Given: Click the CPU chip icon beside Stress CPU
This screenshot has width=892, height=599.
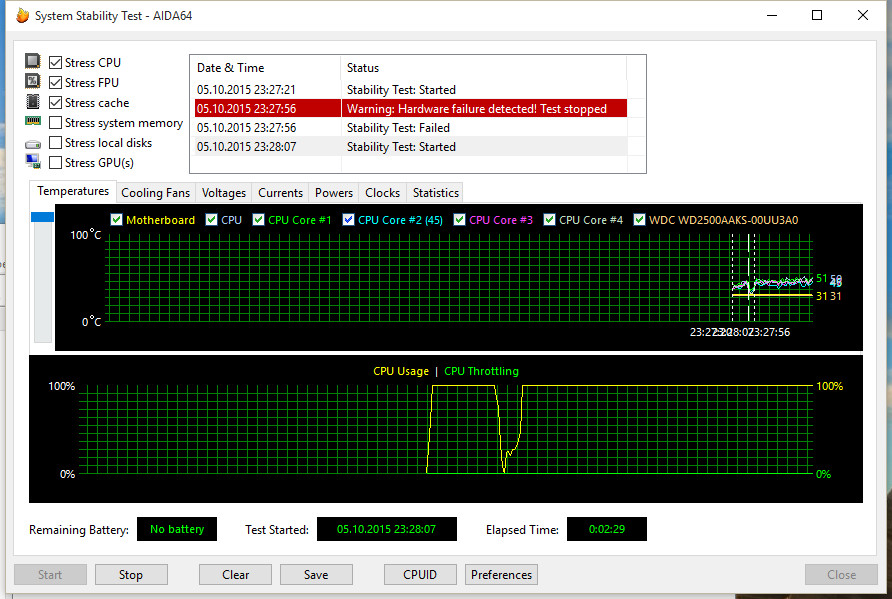Looking at the screenshot, I should pyautogui.click(x=33, y=61).
